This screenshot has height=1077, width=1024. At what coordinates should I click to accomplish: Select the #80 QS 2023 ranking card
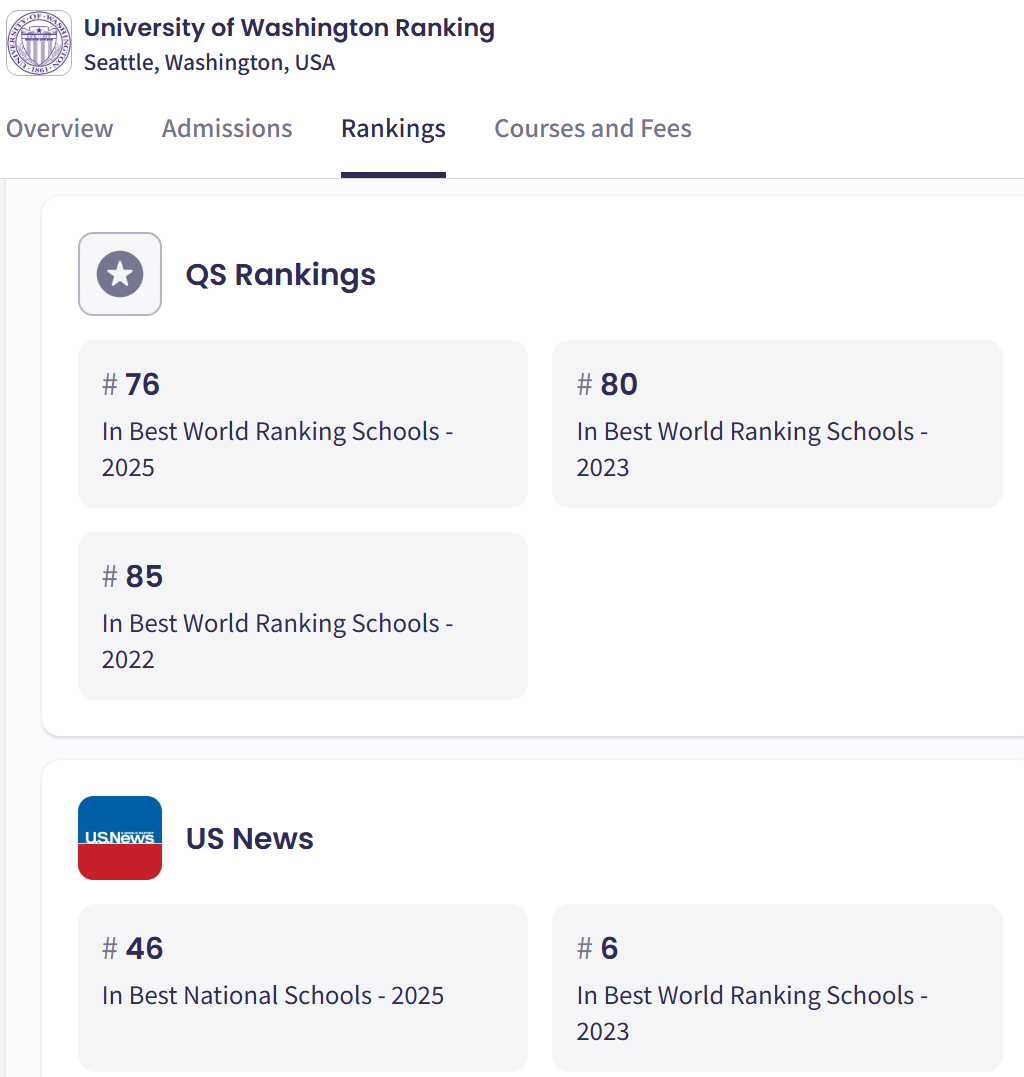(777, 424)
